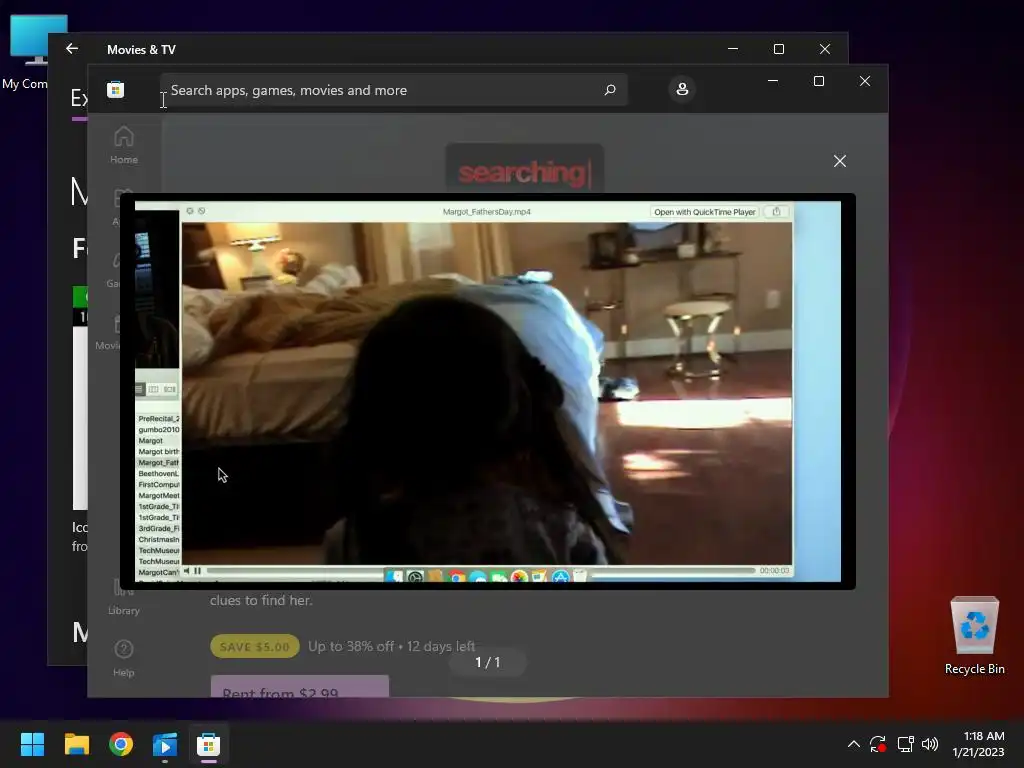Click the magnifier search icon
This screenshot has height=768, width=1024.
(610, 90)
